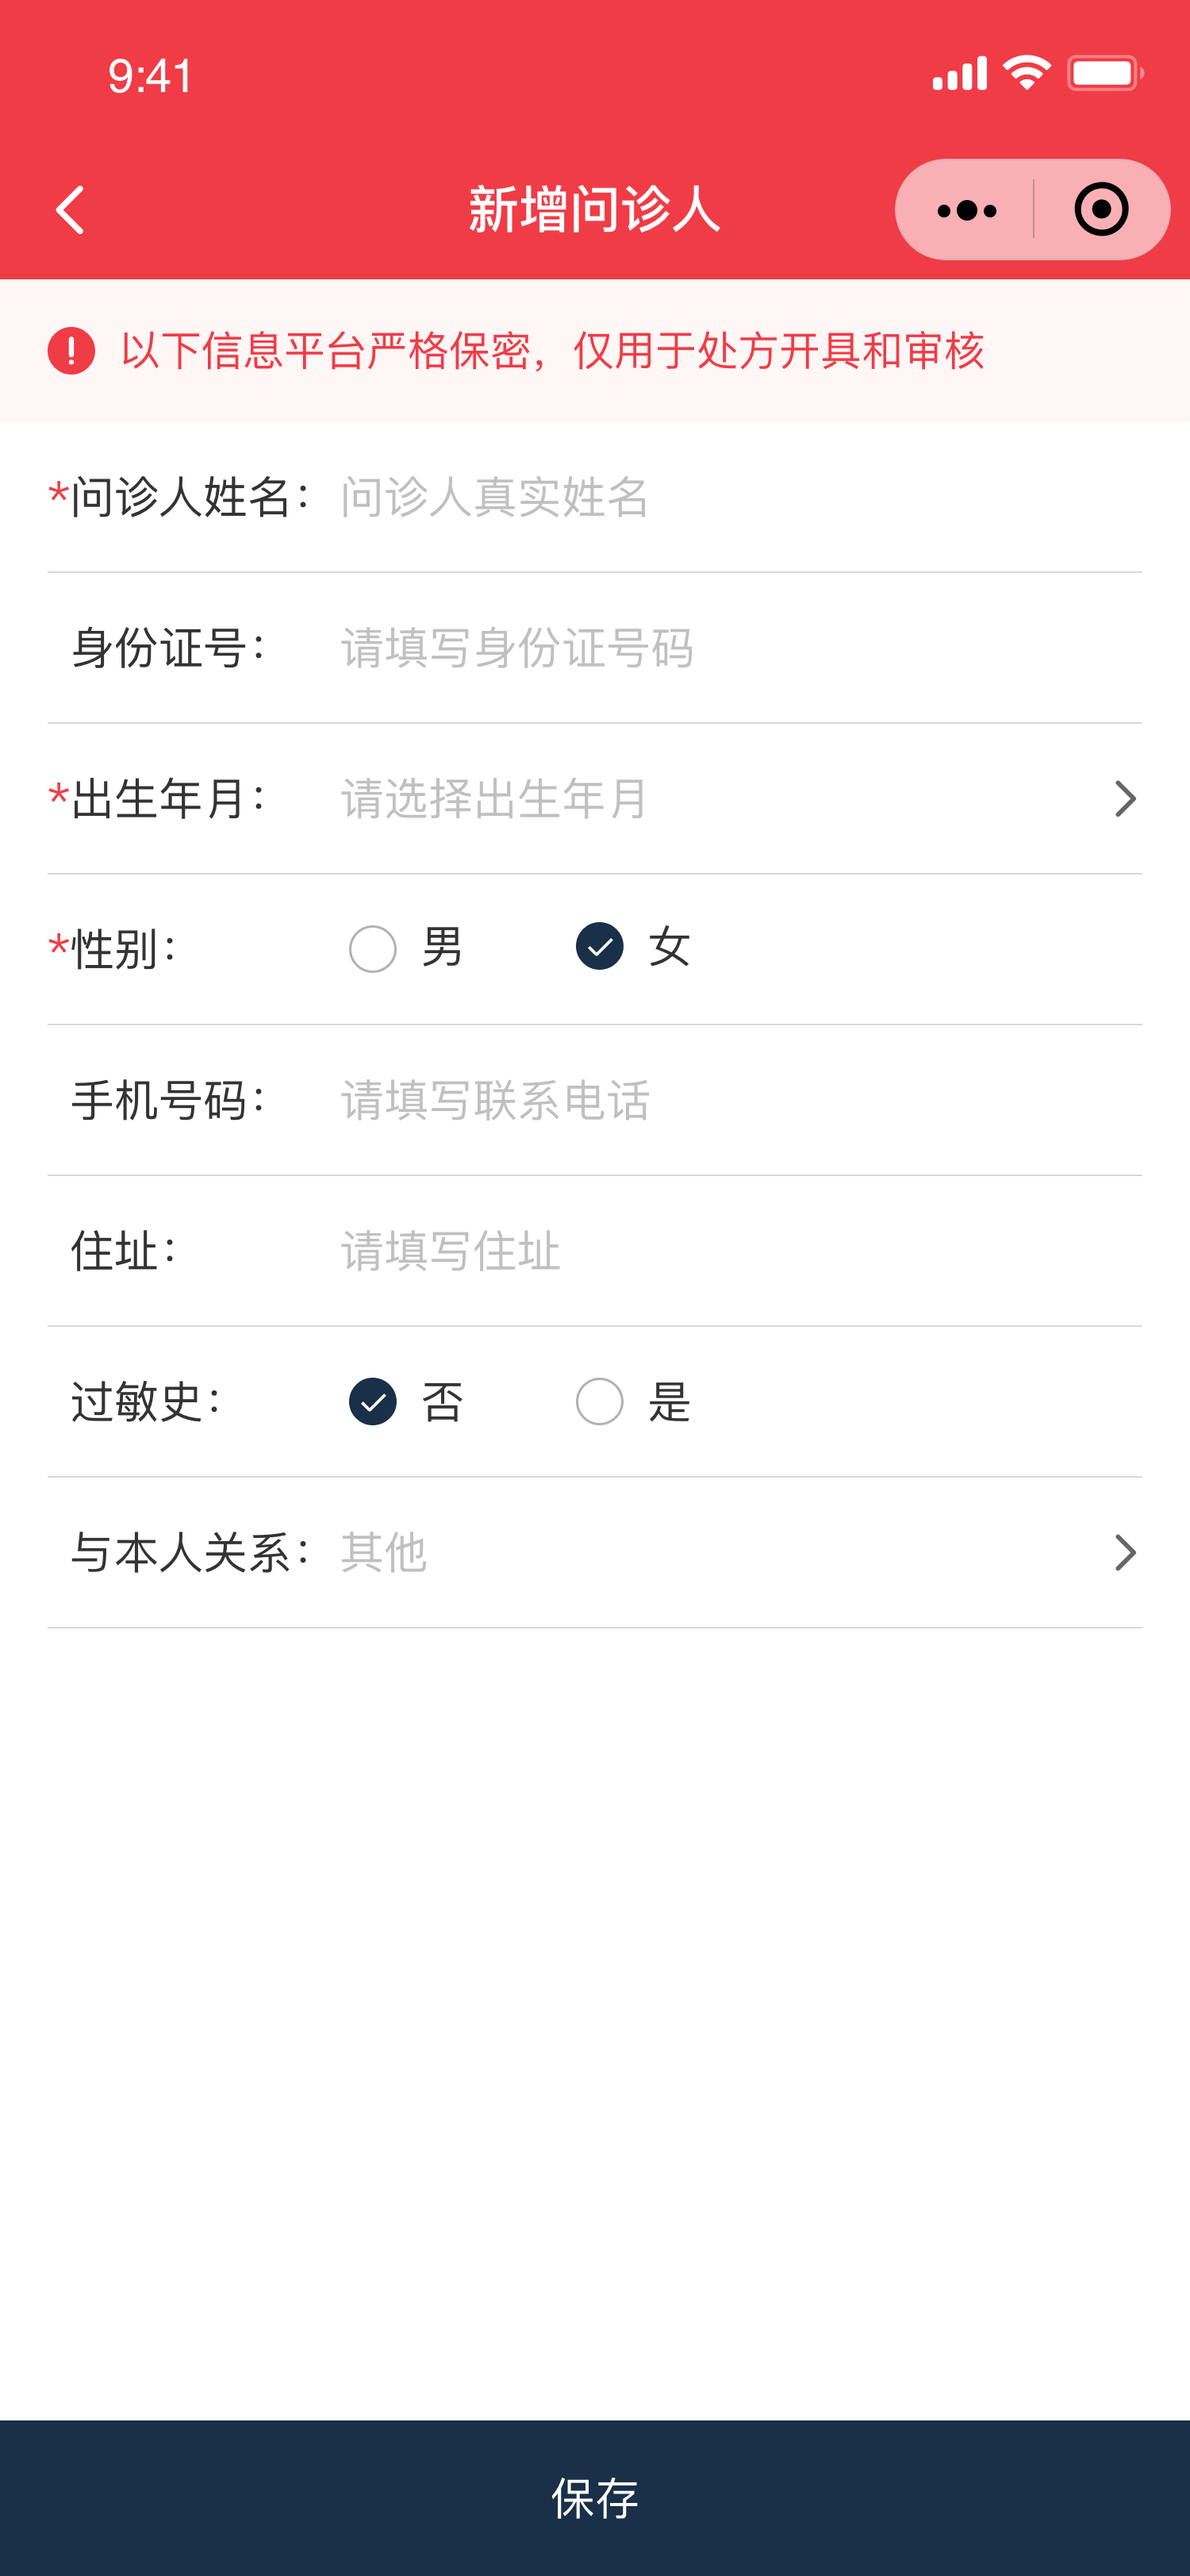
Task: Select 女 gender radio button
Action: (600, 947)
